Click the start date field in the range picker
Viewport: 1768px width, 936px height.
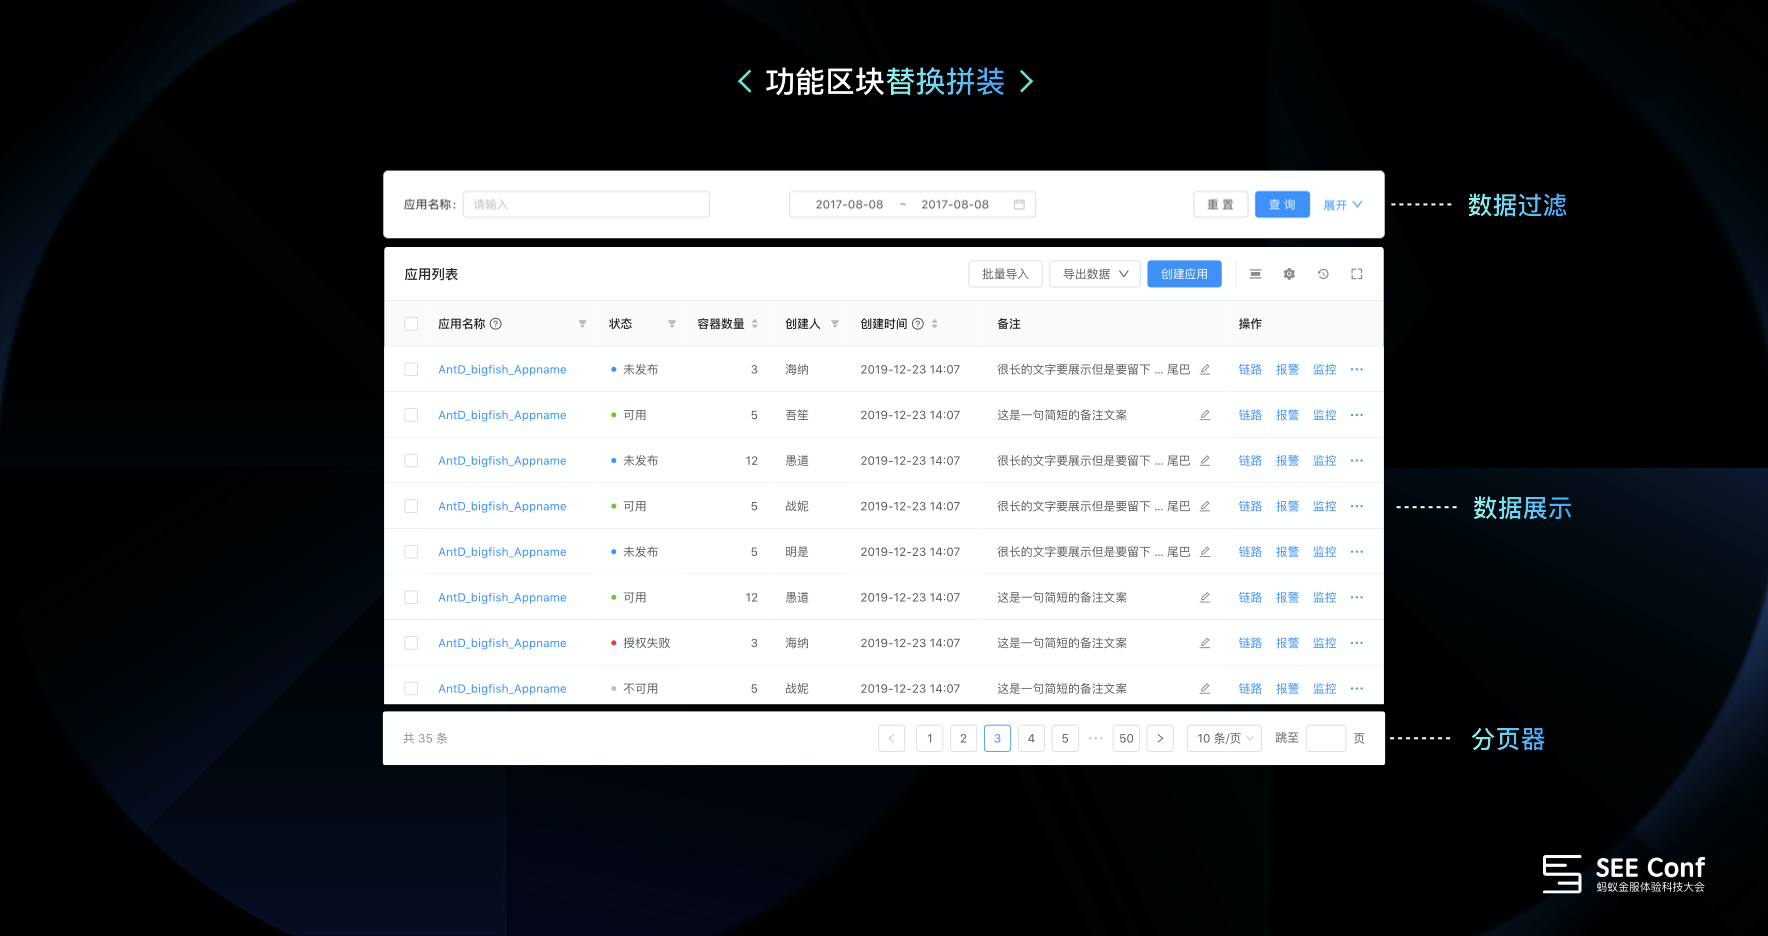tap(850, 205)
